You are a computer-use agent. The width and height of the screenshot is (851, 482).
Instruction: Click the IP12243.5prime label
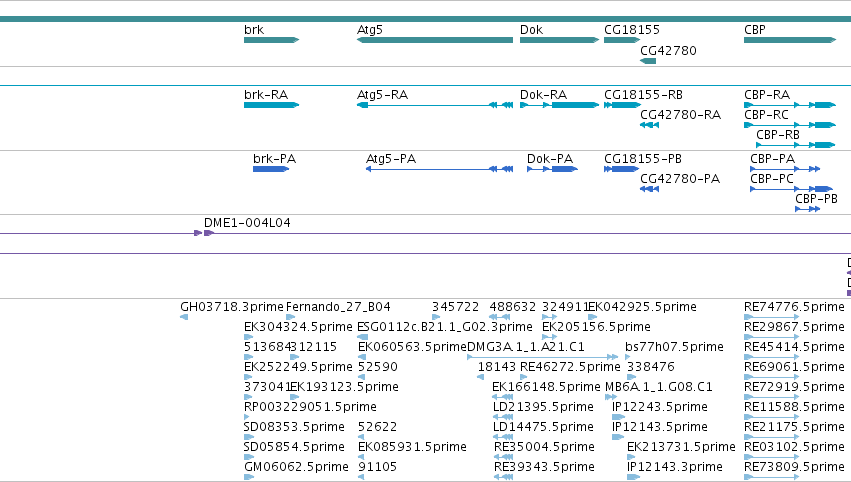tap(660, 407)
